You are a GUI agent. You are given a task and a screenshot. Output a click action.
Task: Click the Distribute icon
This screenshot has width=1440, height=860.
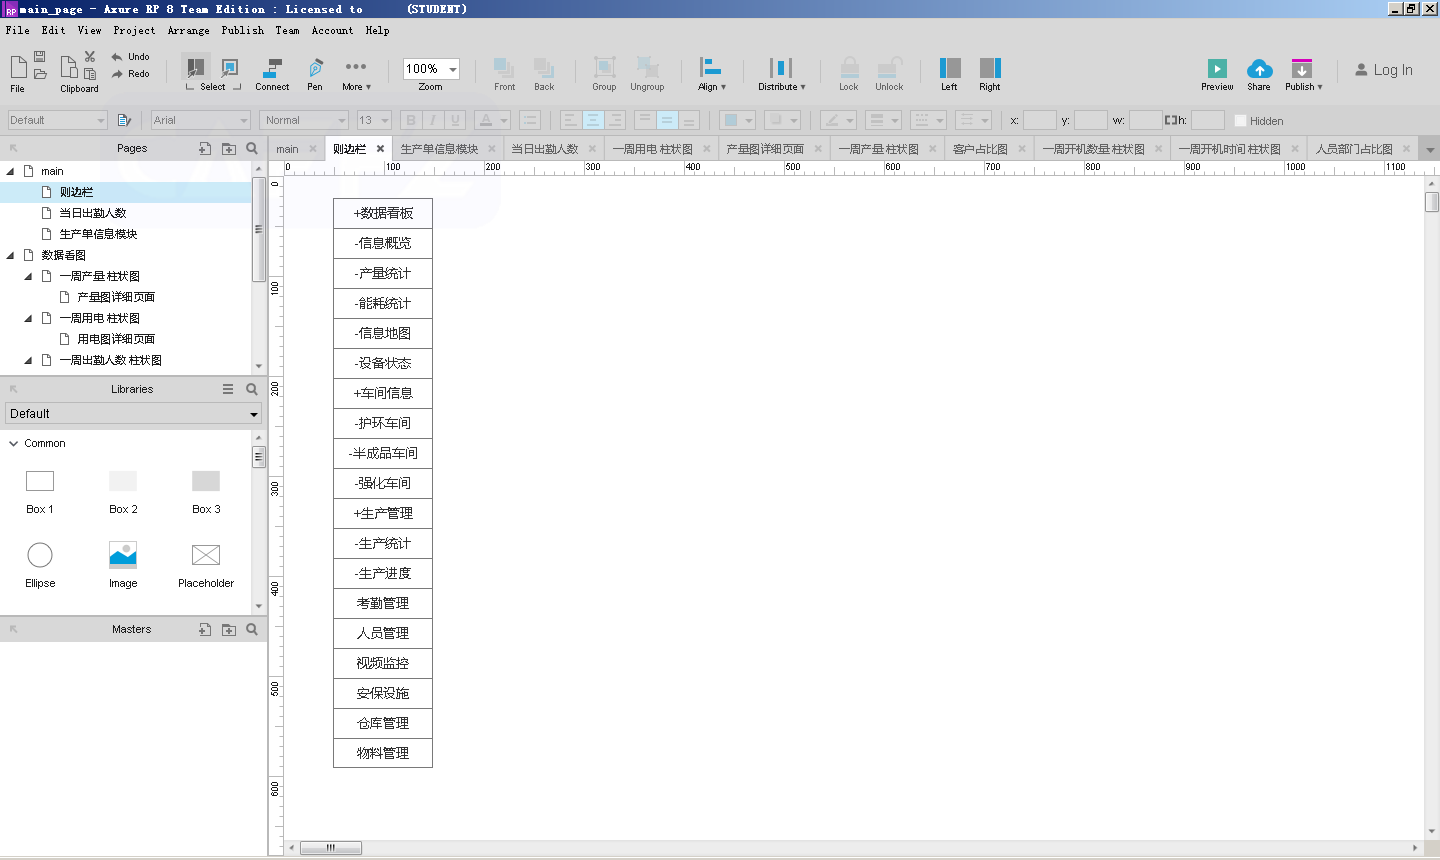(x=780, y=68)
